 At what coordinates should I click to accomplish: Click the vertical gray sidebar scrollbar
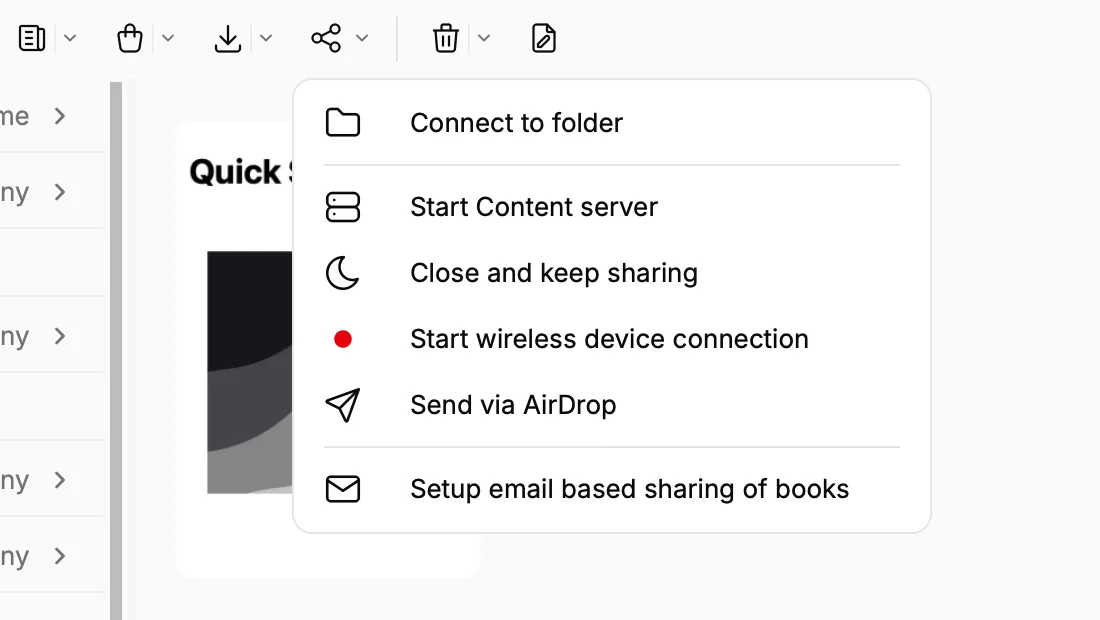116,351
